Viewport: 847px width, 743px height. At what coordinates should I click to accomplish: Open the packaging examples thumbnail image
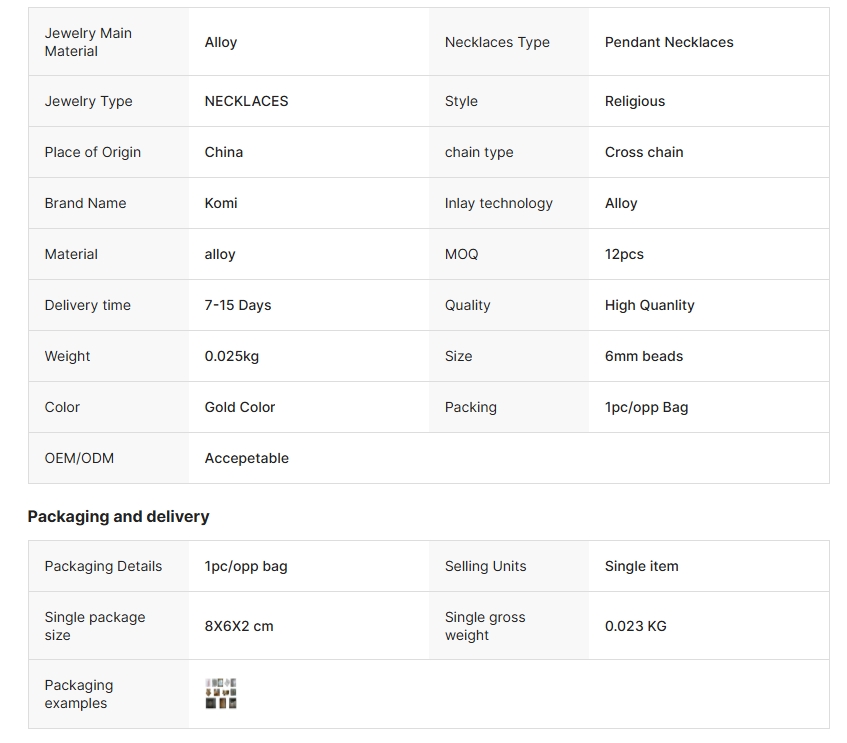tap(221, 694)
